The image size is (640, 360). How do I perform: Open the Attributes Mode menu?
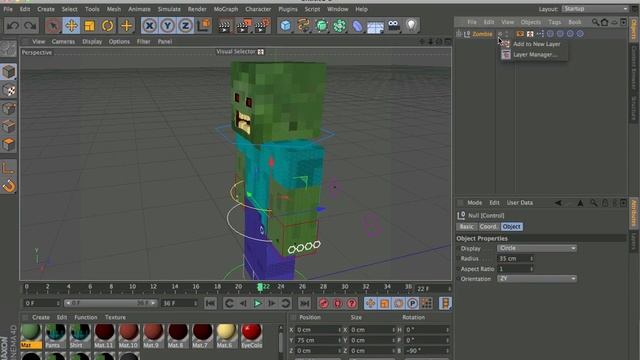(x=474, y=203)
